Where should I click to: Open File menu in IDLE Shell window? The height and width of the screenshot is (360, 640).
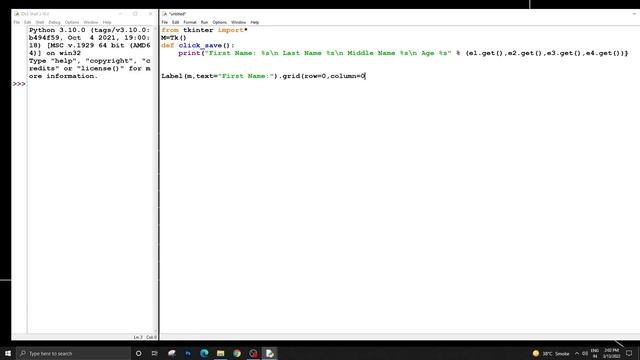(x=17, y=22)
